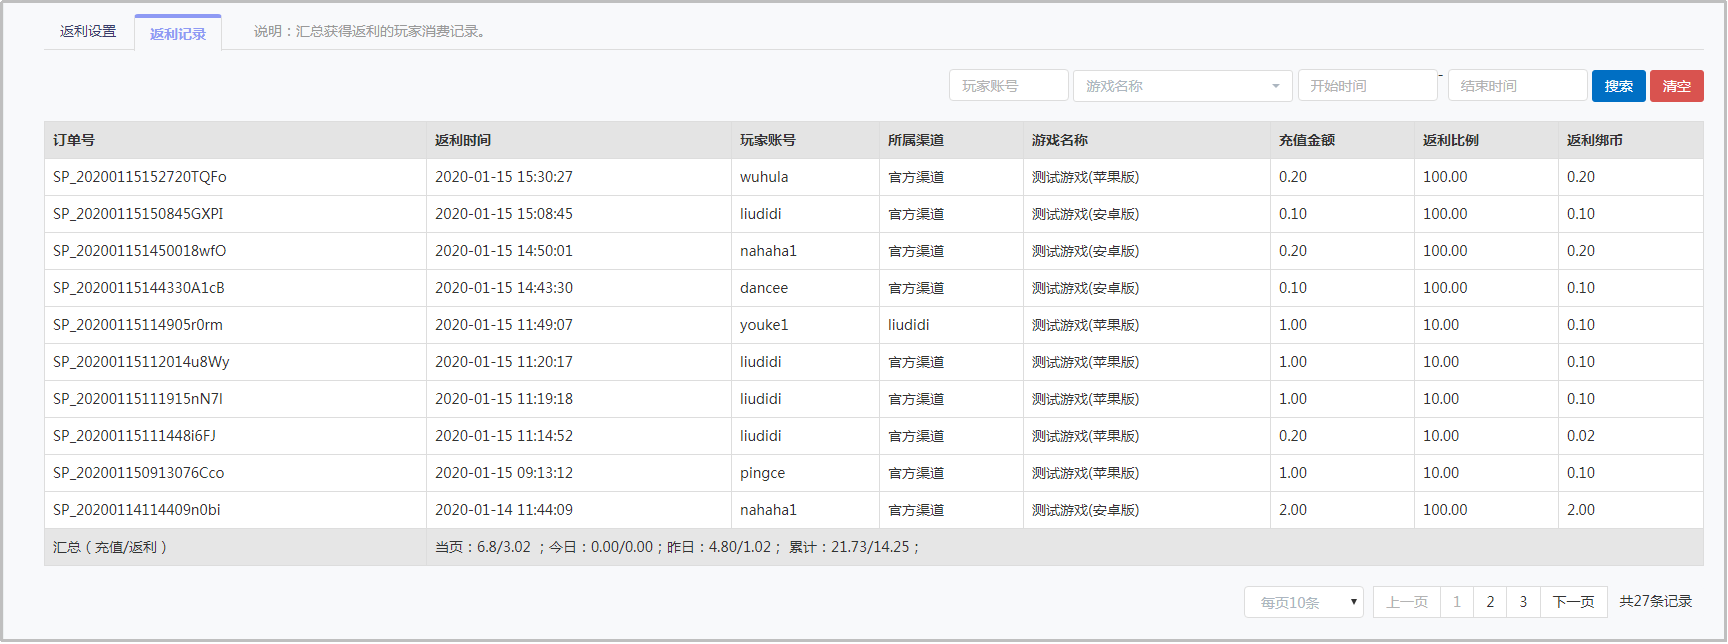This screenshot has width=1728, height=644.
Task: Click the red 清空 button
Action: coord(1677,86)
